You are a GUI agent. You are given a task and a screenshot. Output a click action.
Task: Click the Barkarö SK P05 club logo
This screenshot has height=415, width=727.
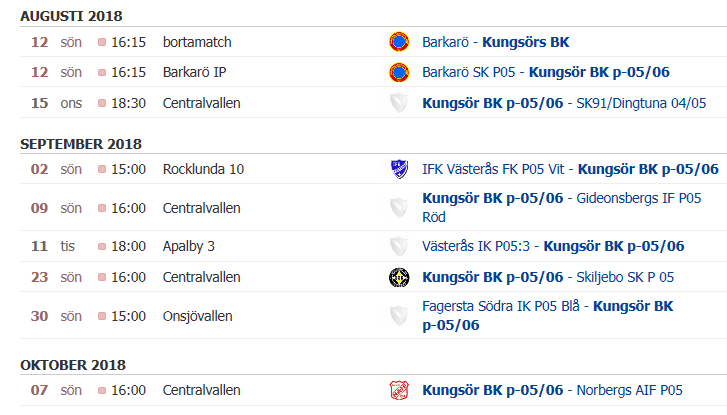click(x=399, y=72)
